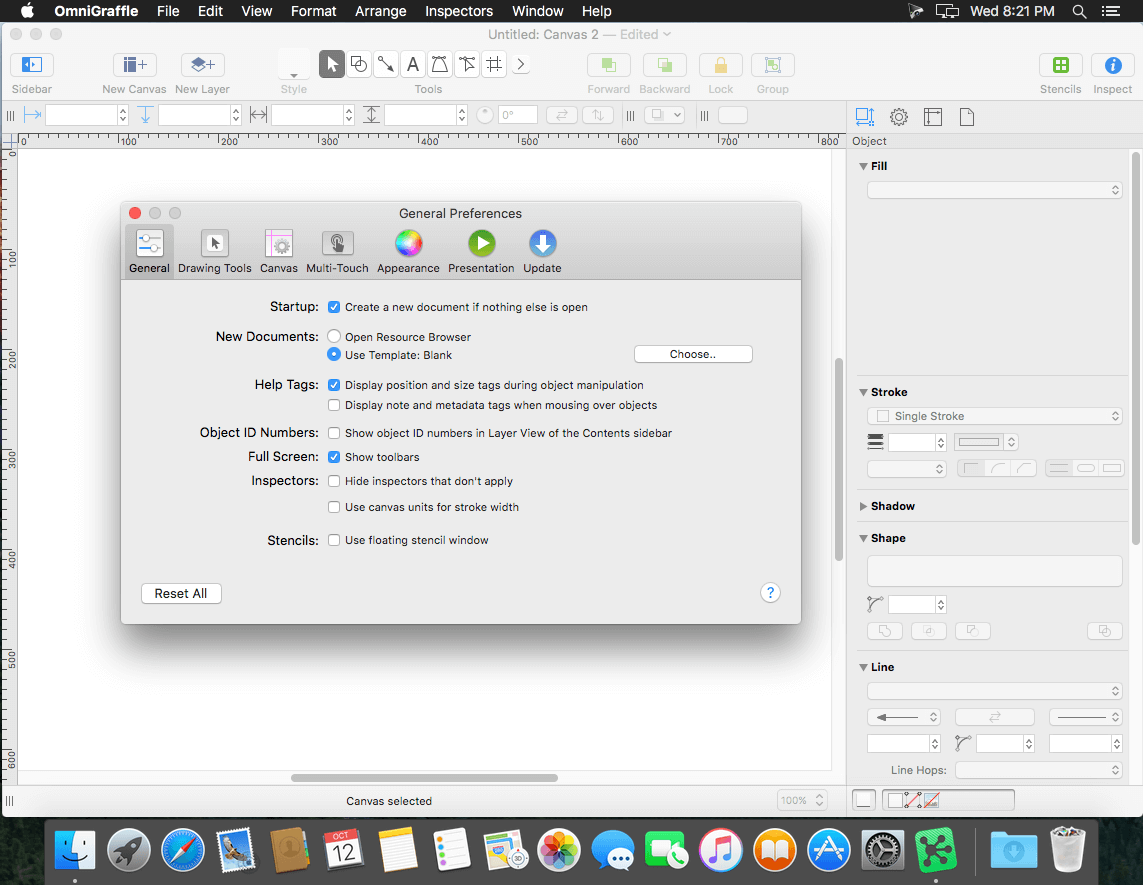Image resolution: width=1143 pixels, height=885 pixels.
Task: Collapse the Shape section
Action: 863,538
